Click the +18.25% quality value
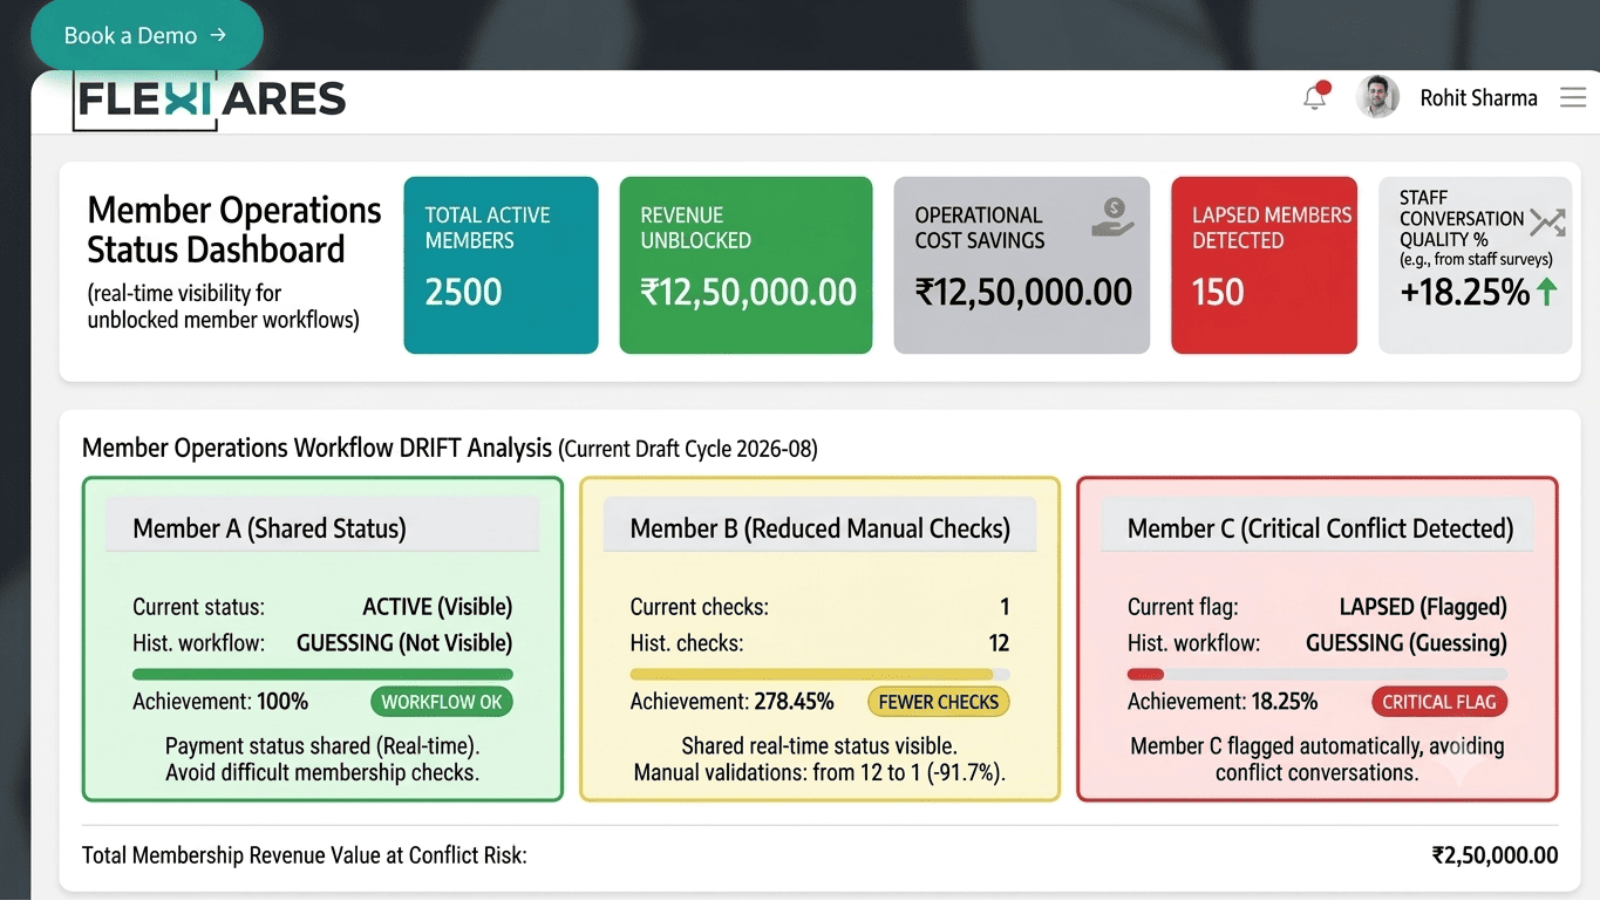The width and height of the screenshot is (1600, 900). point(1464,292)
